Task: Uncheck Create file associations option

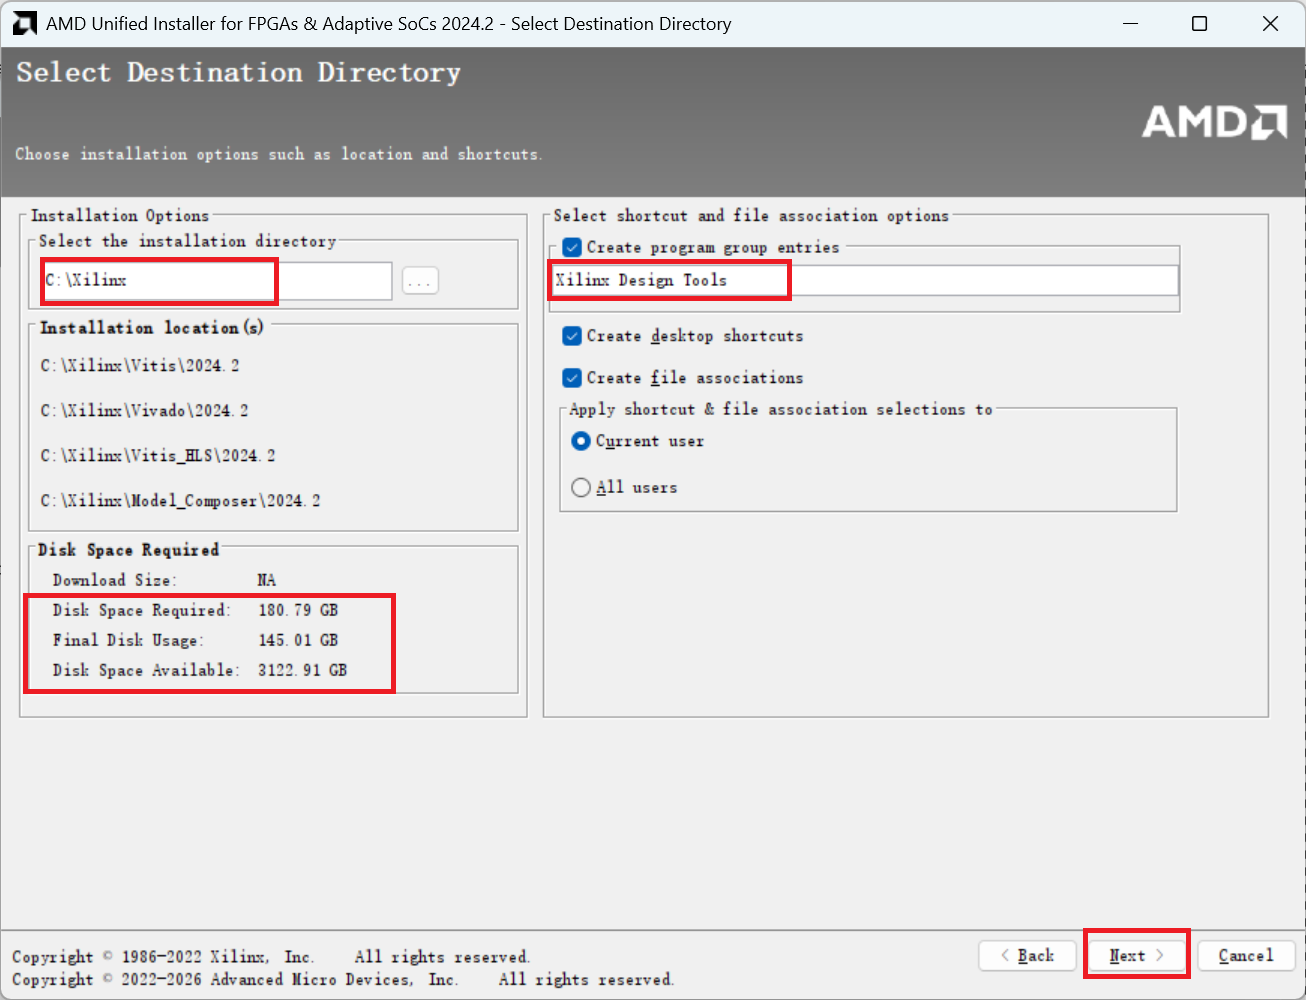Action: coord(572,378)
